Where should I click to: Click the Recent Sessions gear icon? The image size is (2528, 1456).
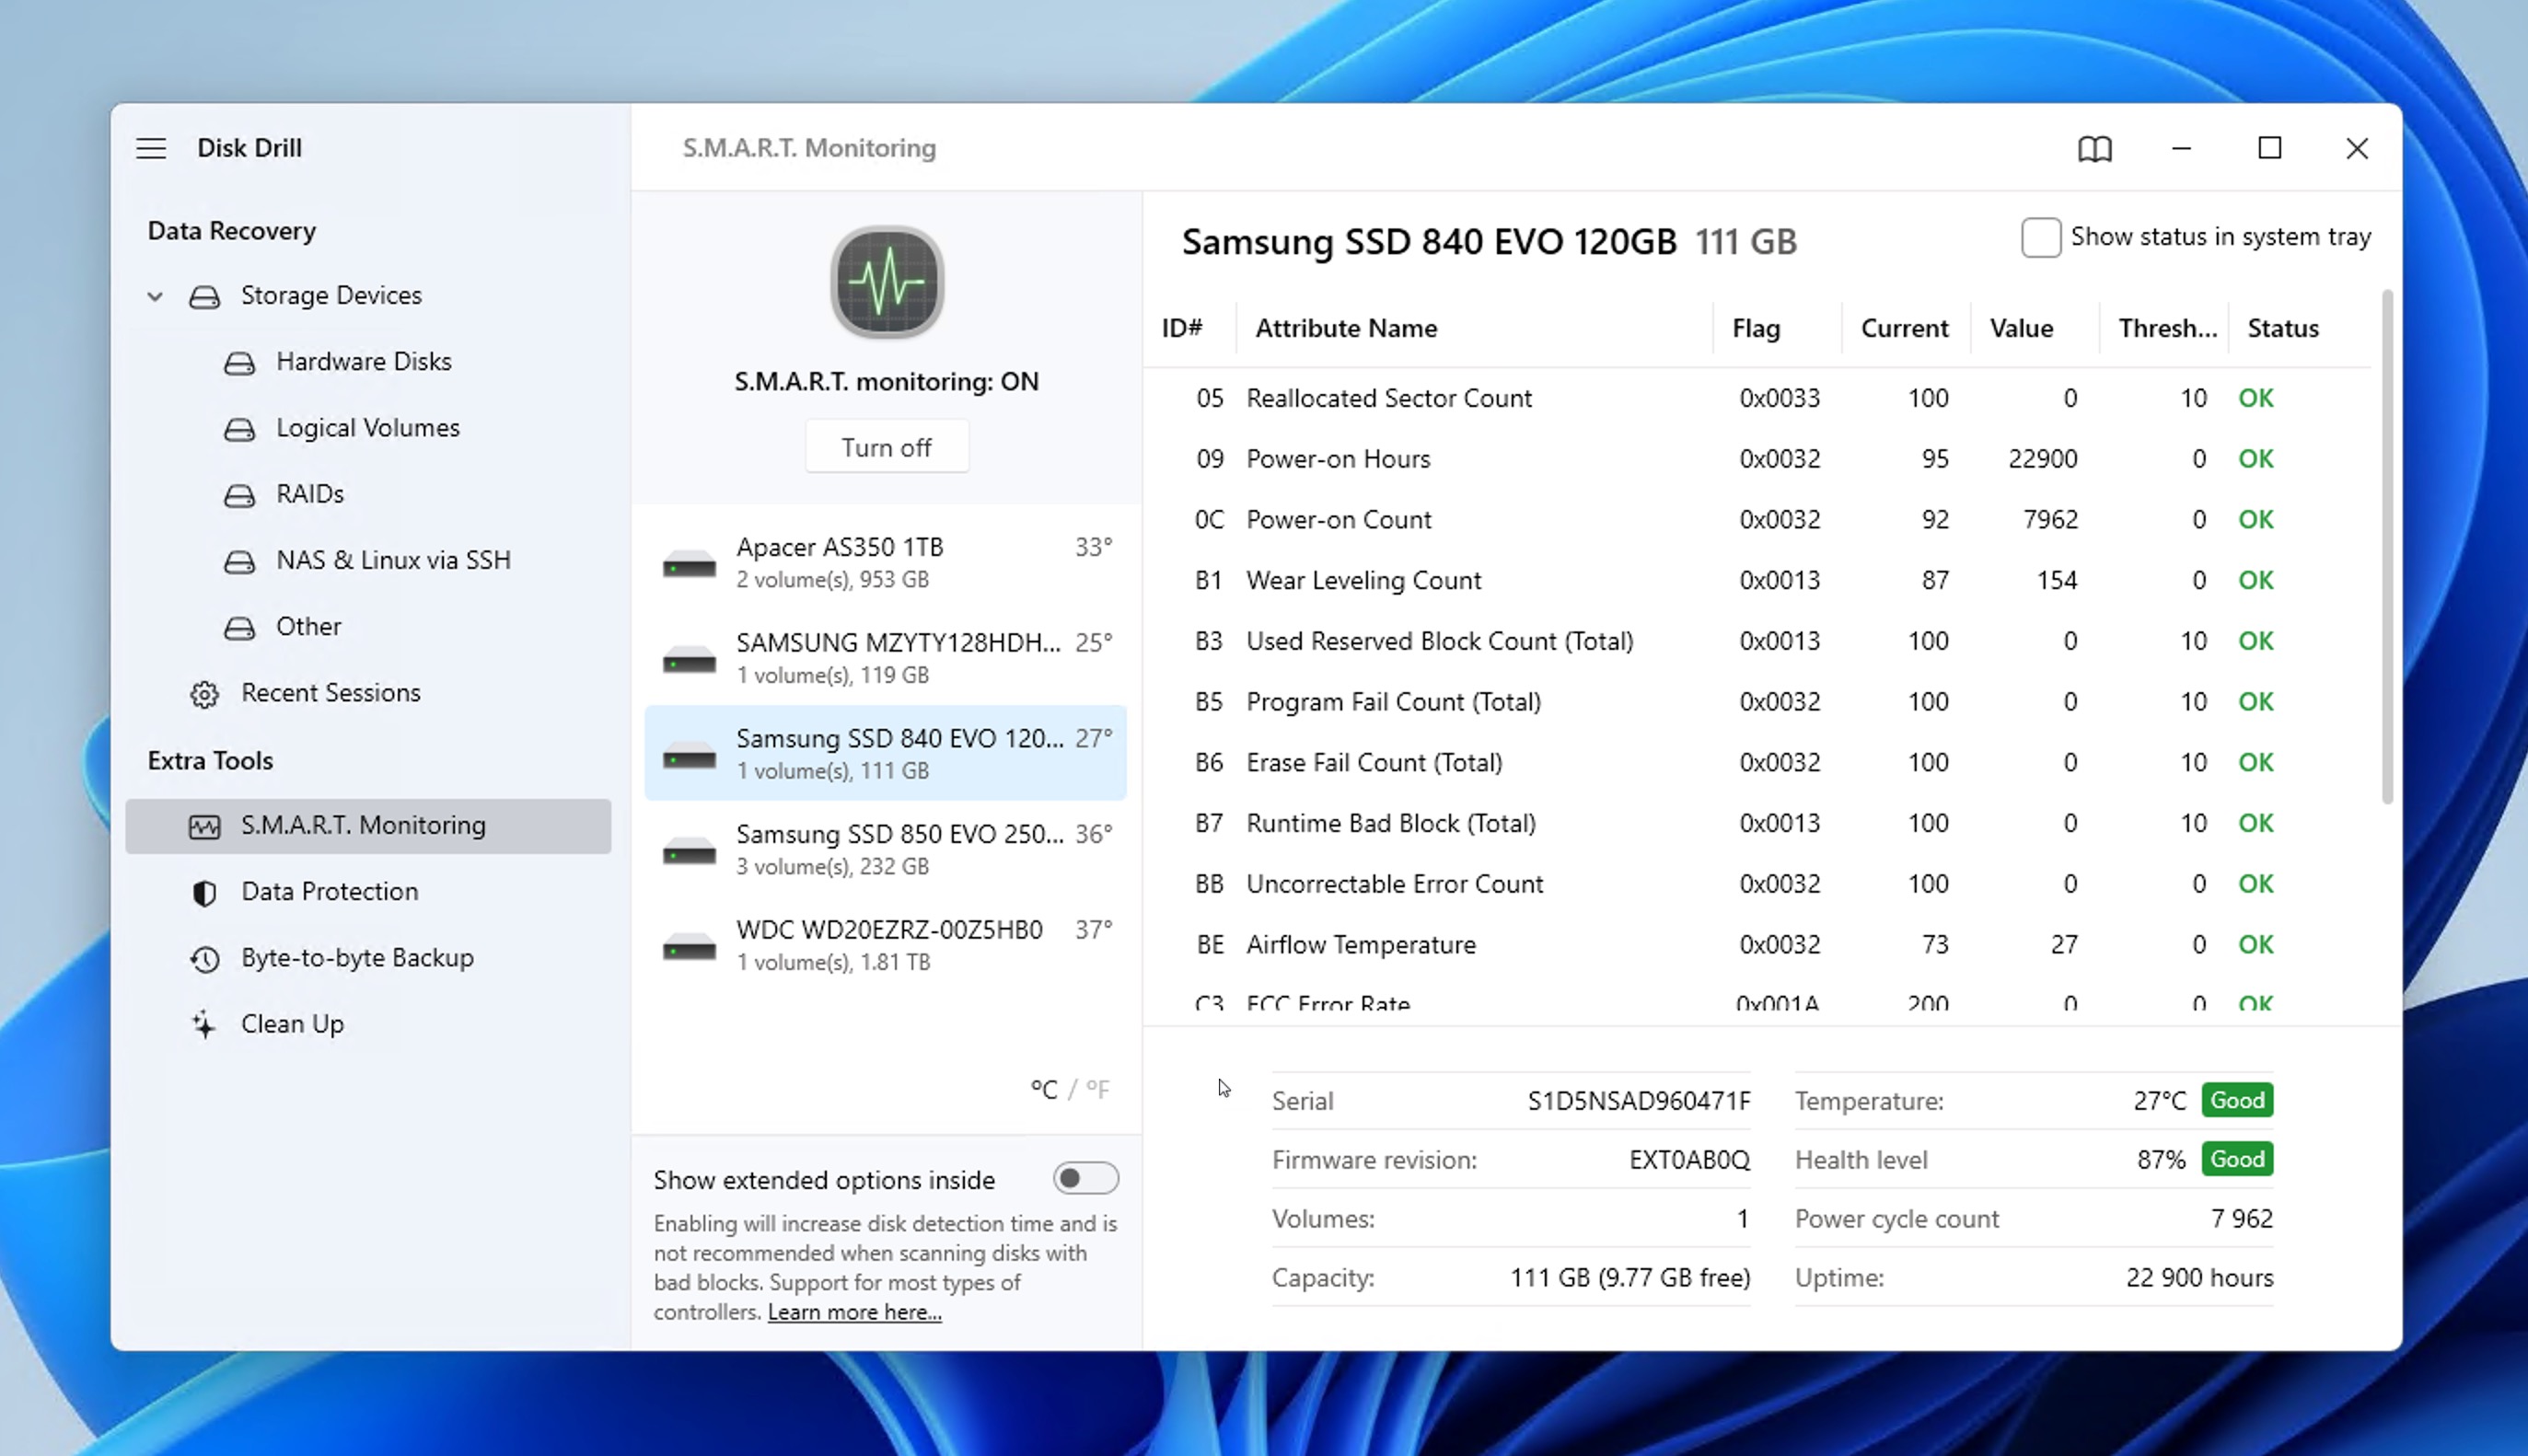click(x=205, y=694)
